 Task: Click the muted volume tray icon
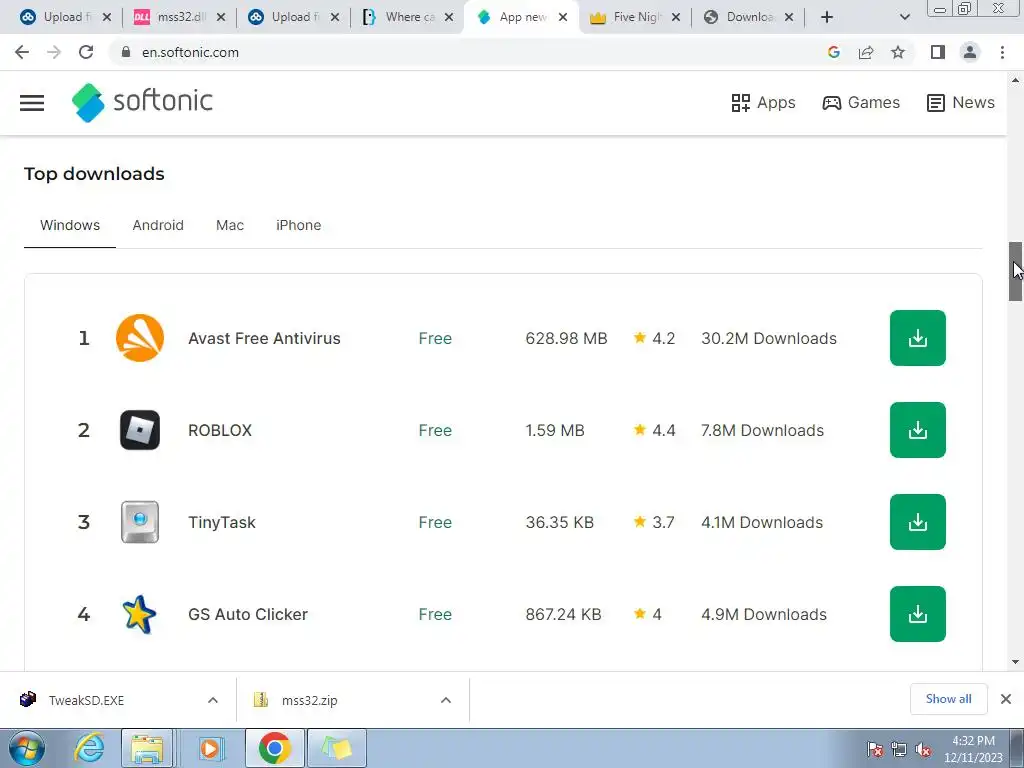[923, 750]
